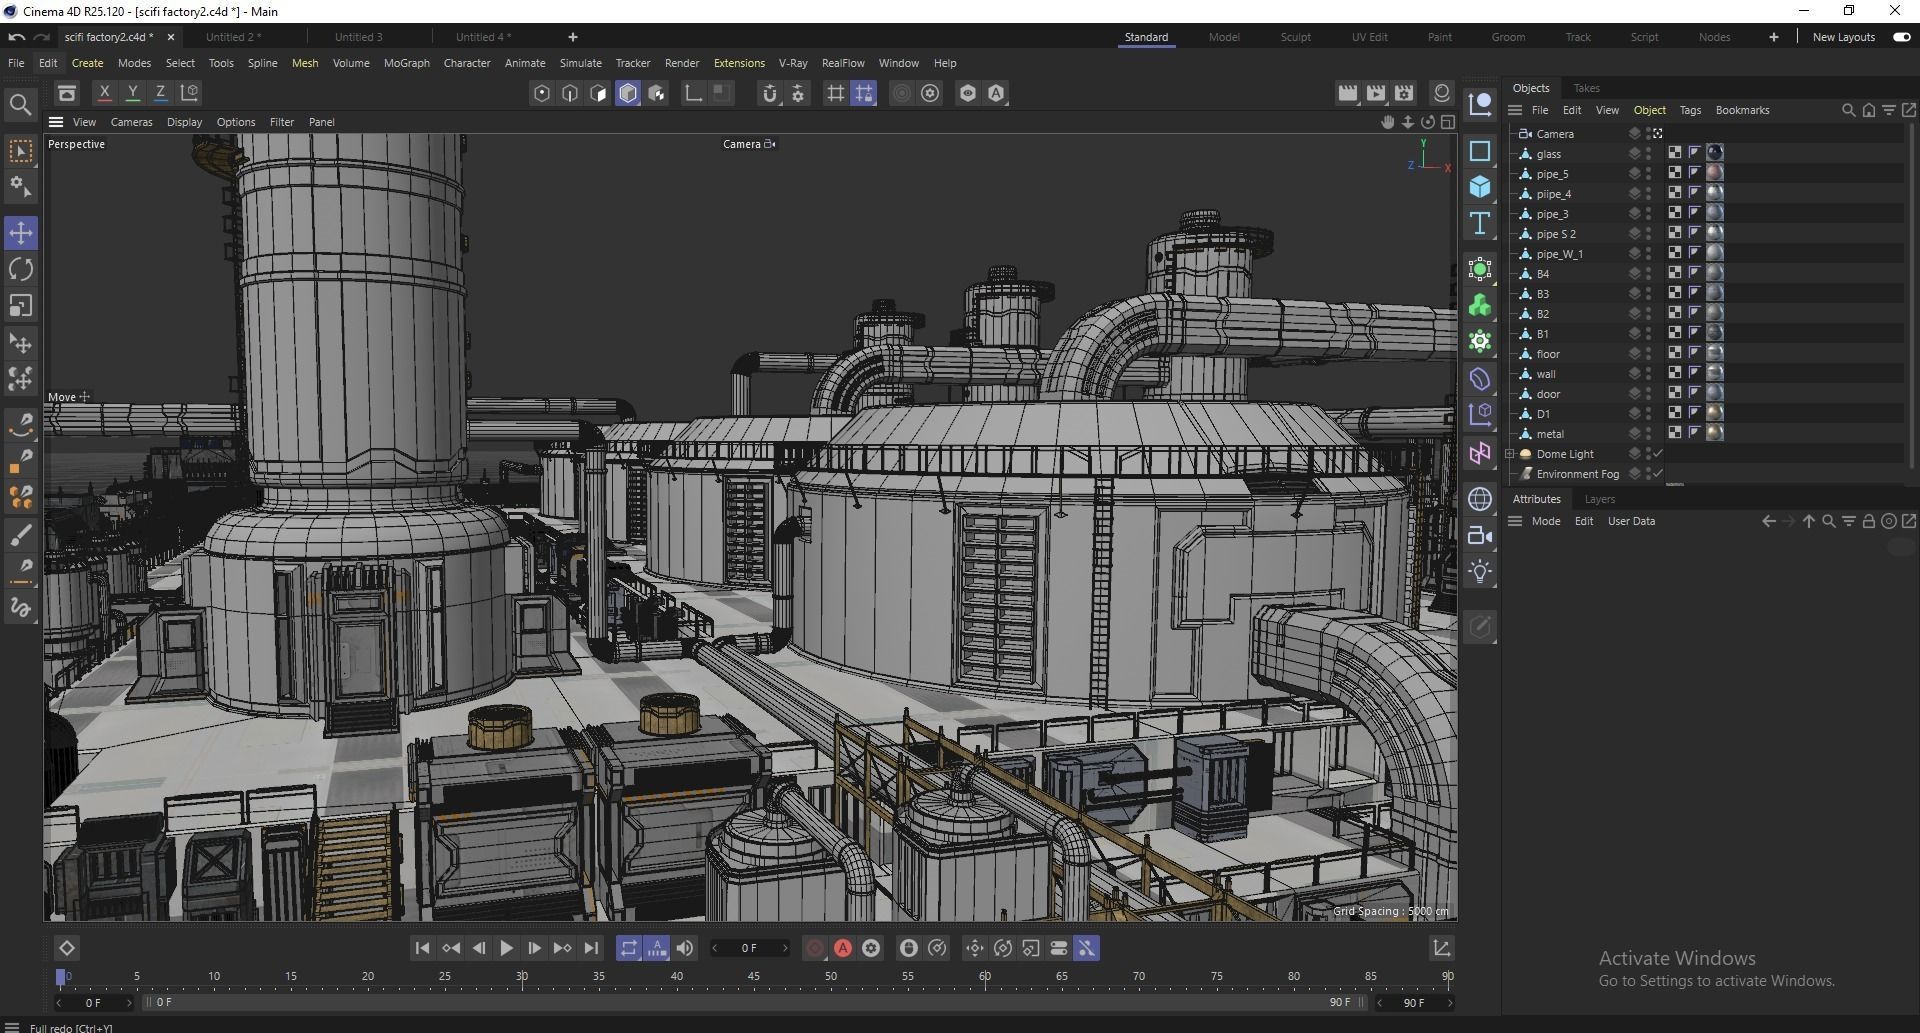Open the Objects panel Bookmarks menu

pos(1742,110)
